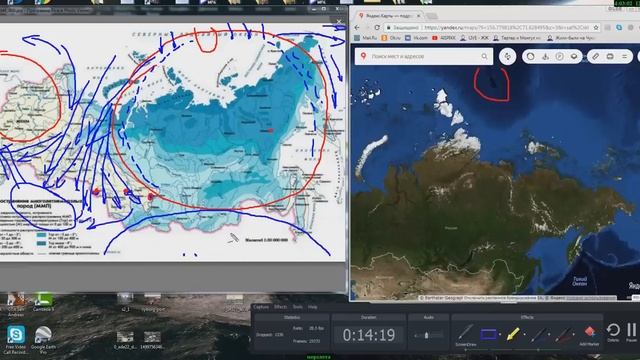Open the hamburger menu in Yandex Maps

624,56
